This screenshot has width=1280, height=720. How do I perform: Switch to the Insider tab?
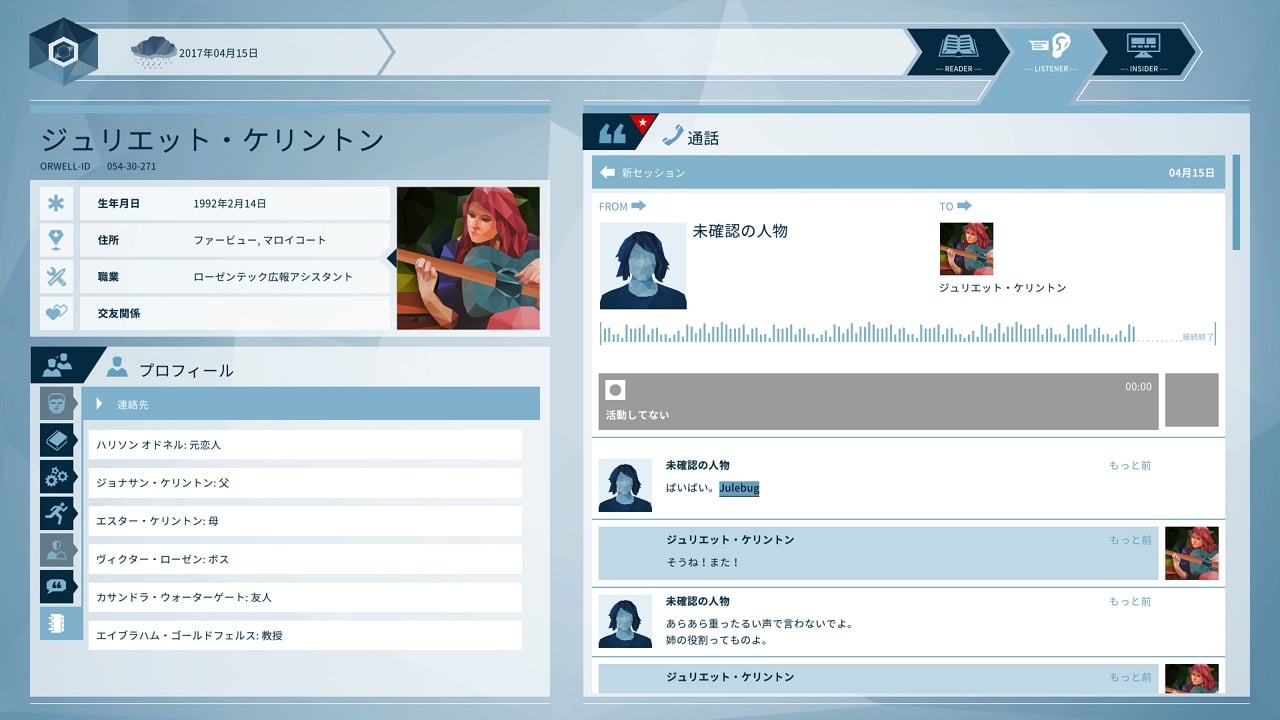coord(1143,51)
